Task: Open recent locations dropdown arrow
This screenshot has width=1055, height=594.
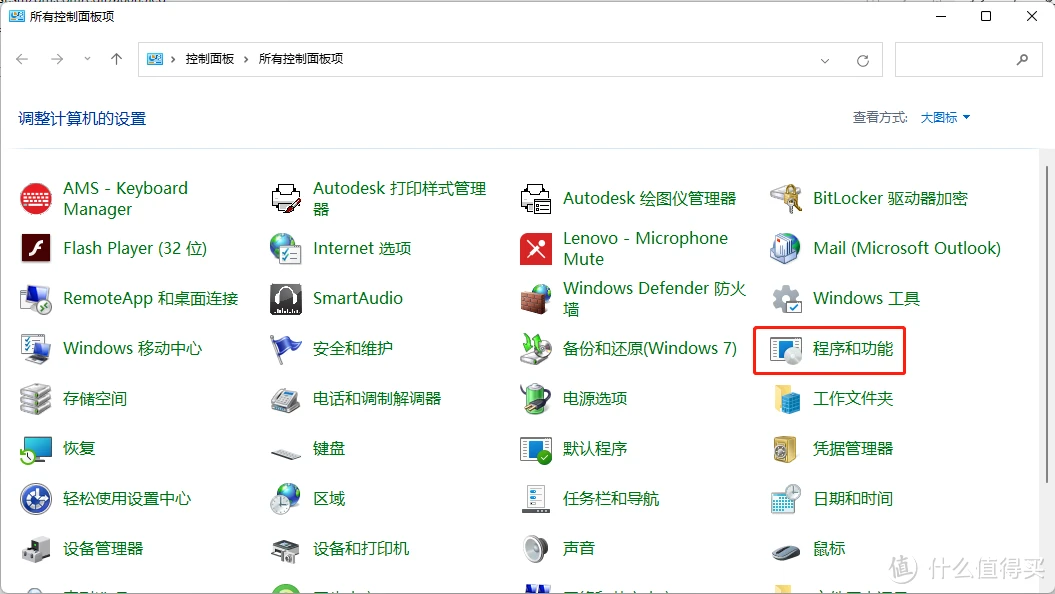Action: [87, 59]
